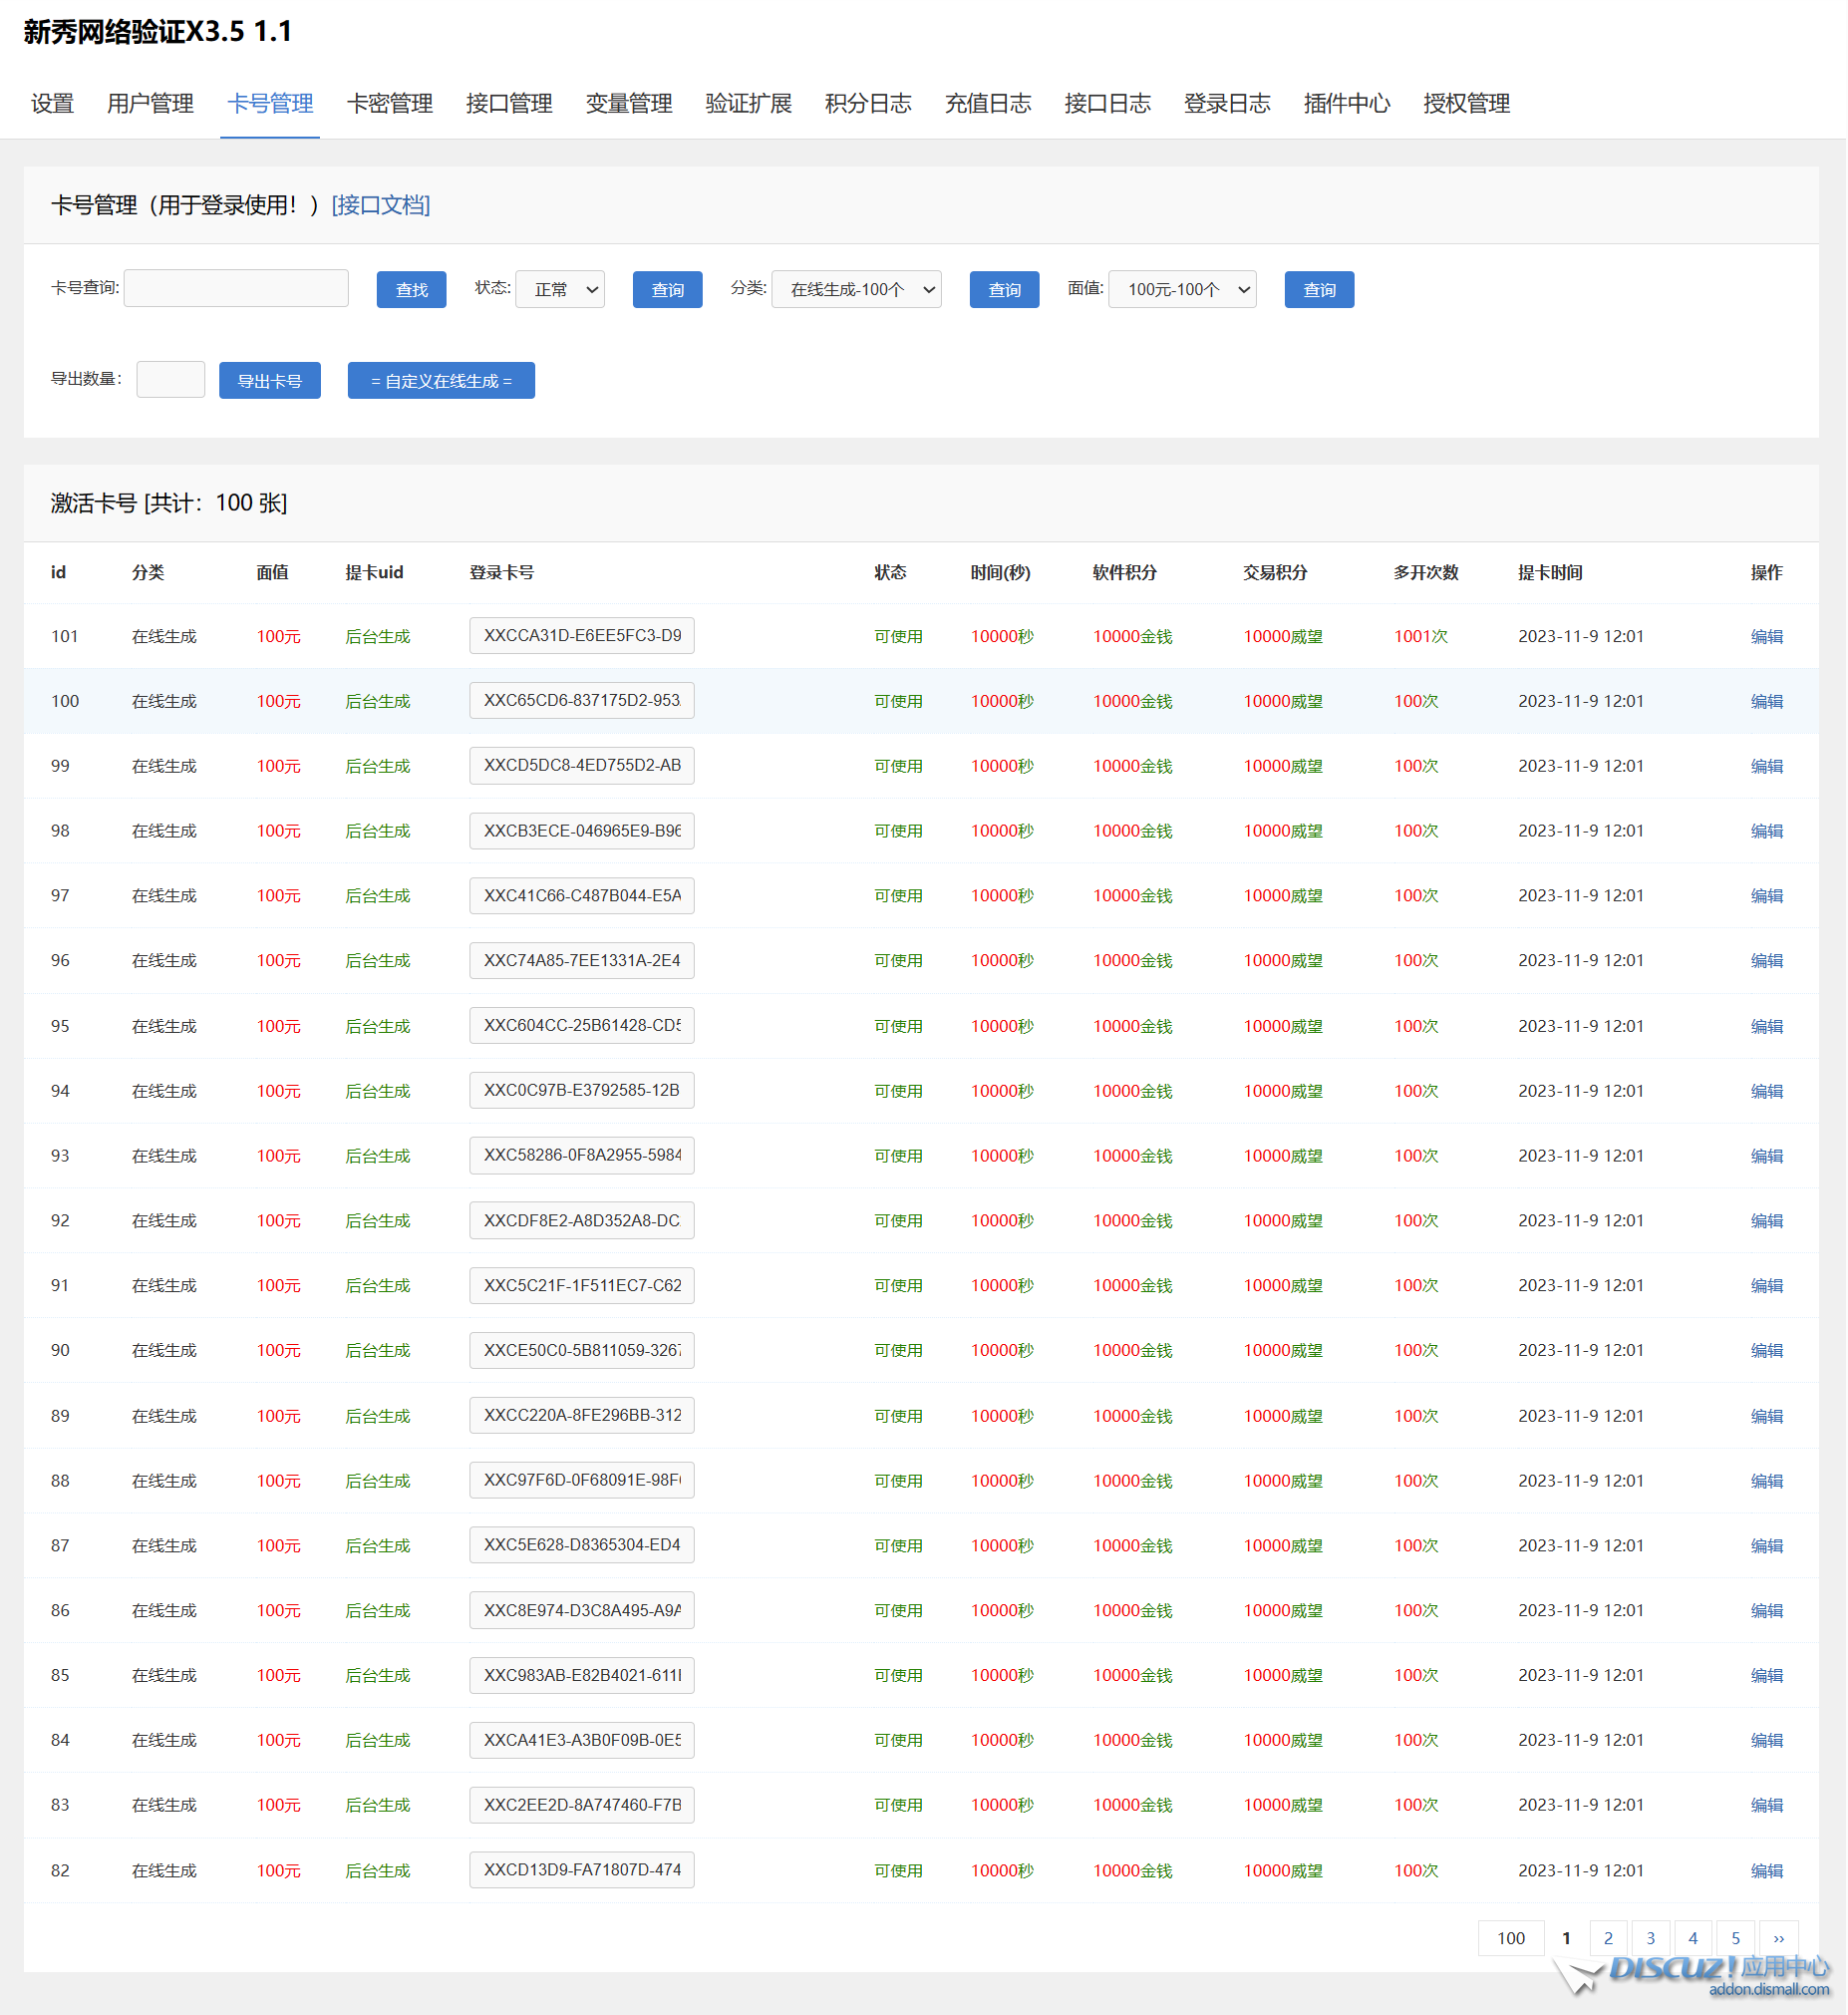
Task: Open the 设置 tab
Action: coord(52,103)
